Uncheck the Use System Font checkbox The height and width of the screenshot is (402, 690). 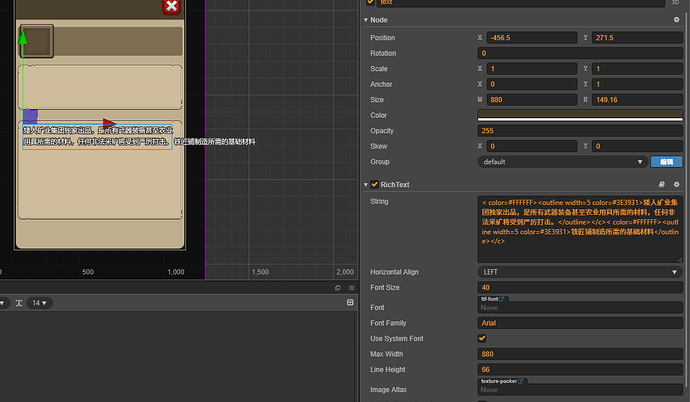483,338
